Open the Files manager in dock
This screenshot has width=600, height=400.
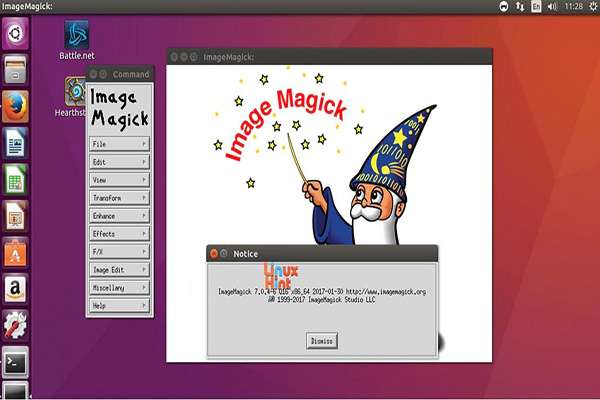[x=15, y=70]
